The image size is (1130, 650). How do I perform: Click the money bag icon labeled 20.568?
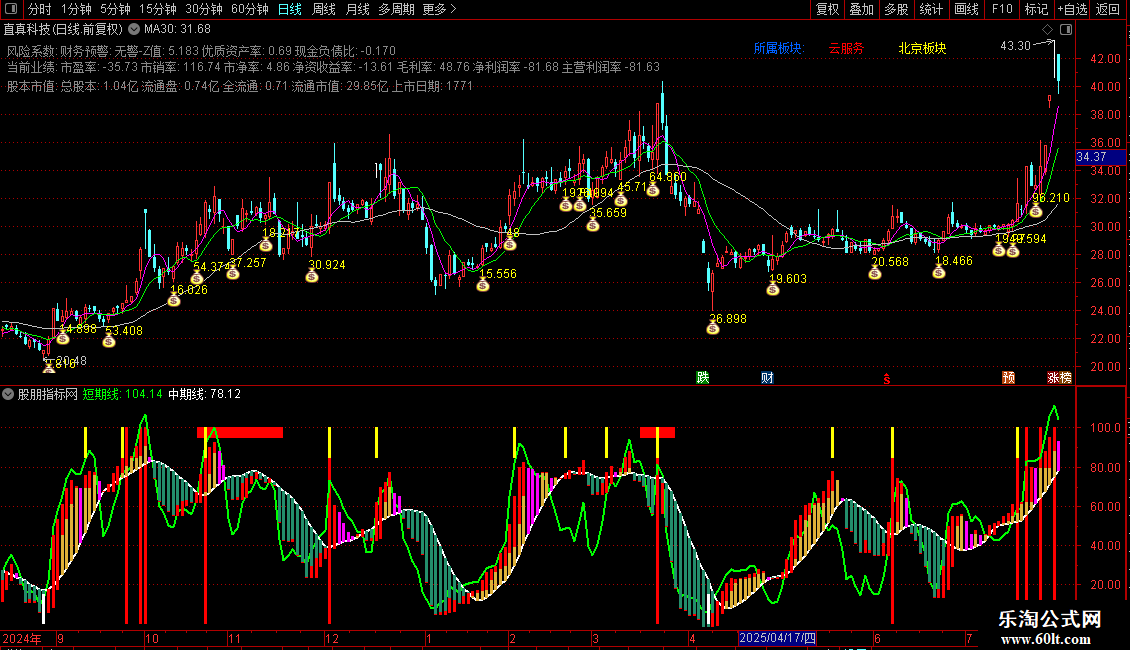(x=875, y=273)
